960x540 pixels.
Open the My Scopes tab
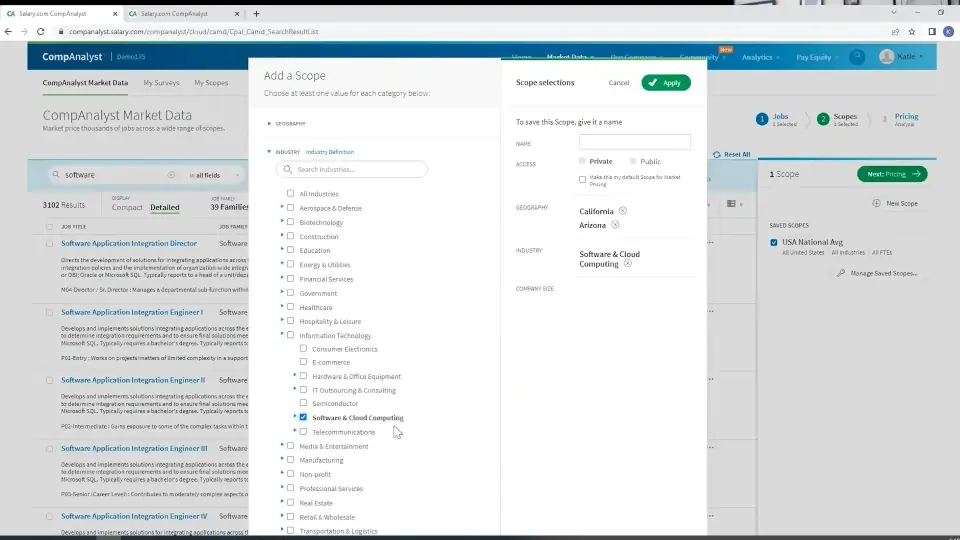[x=211, y=83]
